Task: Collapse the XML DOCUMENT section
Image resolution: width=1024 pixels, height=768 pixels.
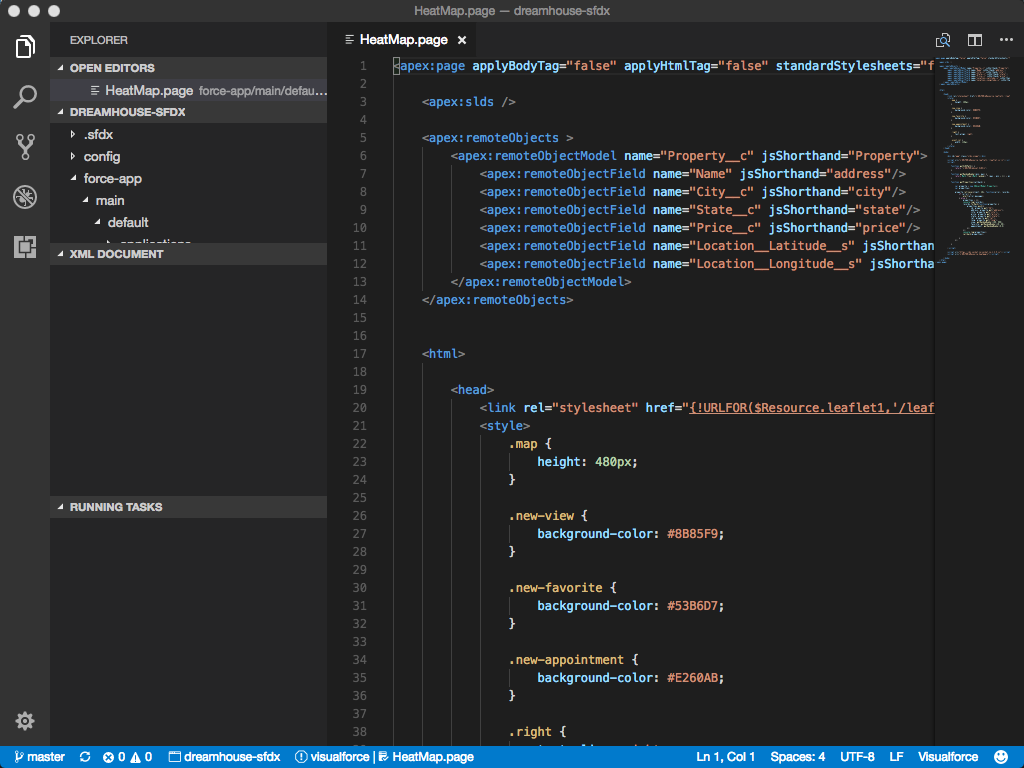Action: (x=116, y=254)
